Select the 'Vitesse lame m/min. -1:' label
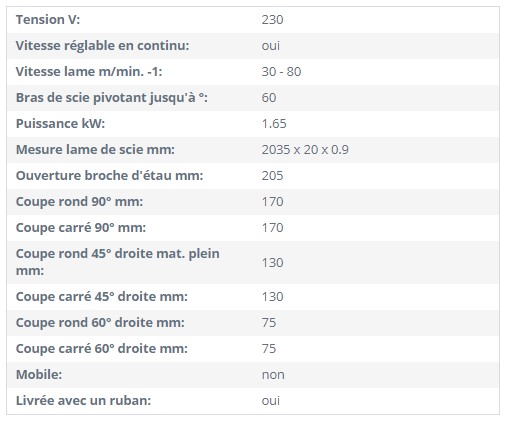The height and width of the screenshot is (423, 511). (x=89, y=72)
